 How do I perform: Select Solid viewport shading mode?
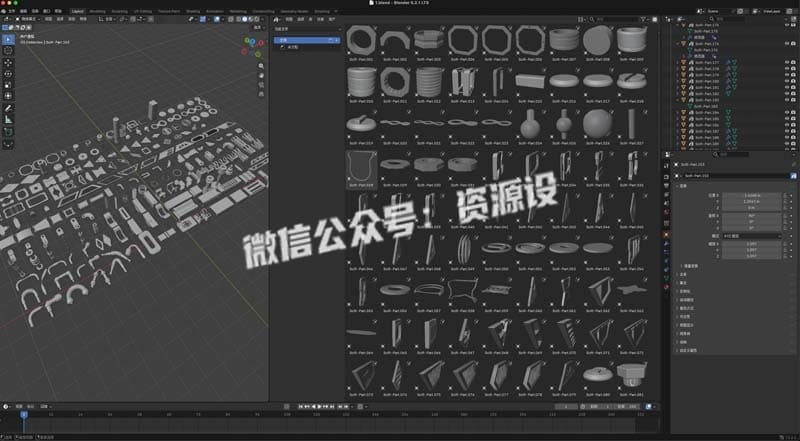(x=244, y=19)
